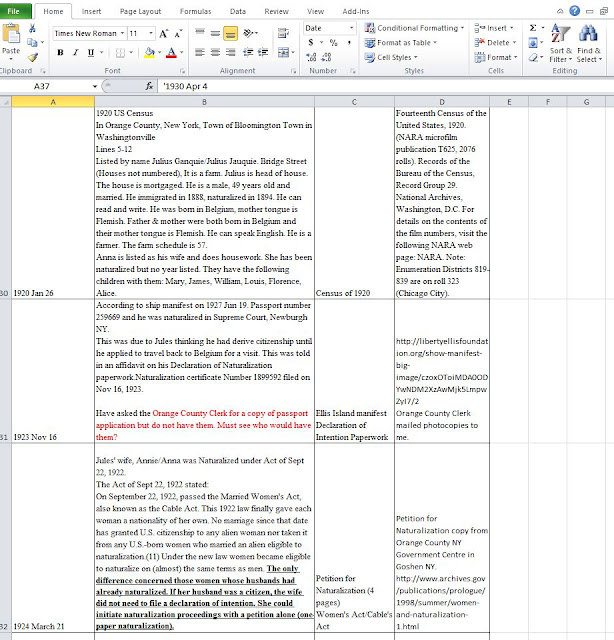Toggle Italic formatting
Screen dimensions: 614x640
pos(76,52)
